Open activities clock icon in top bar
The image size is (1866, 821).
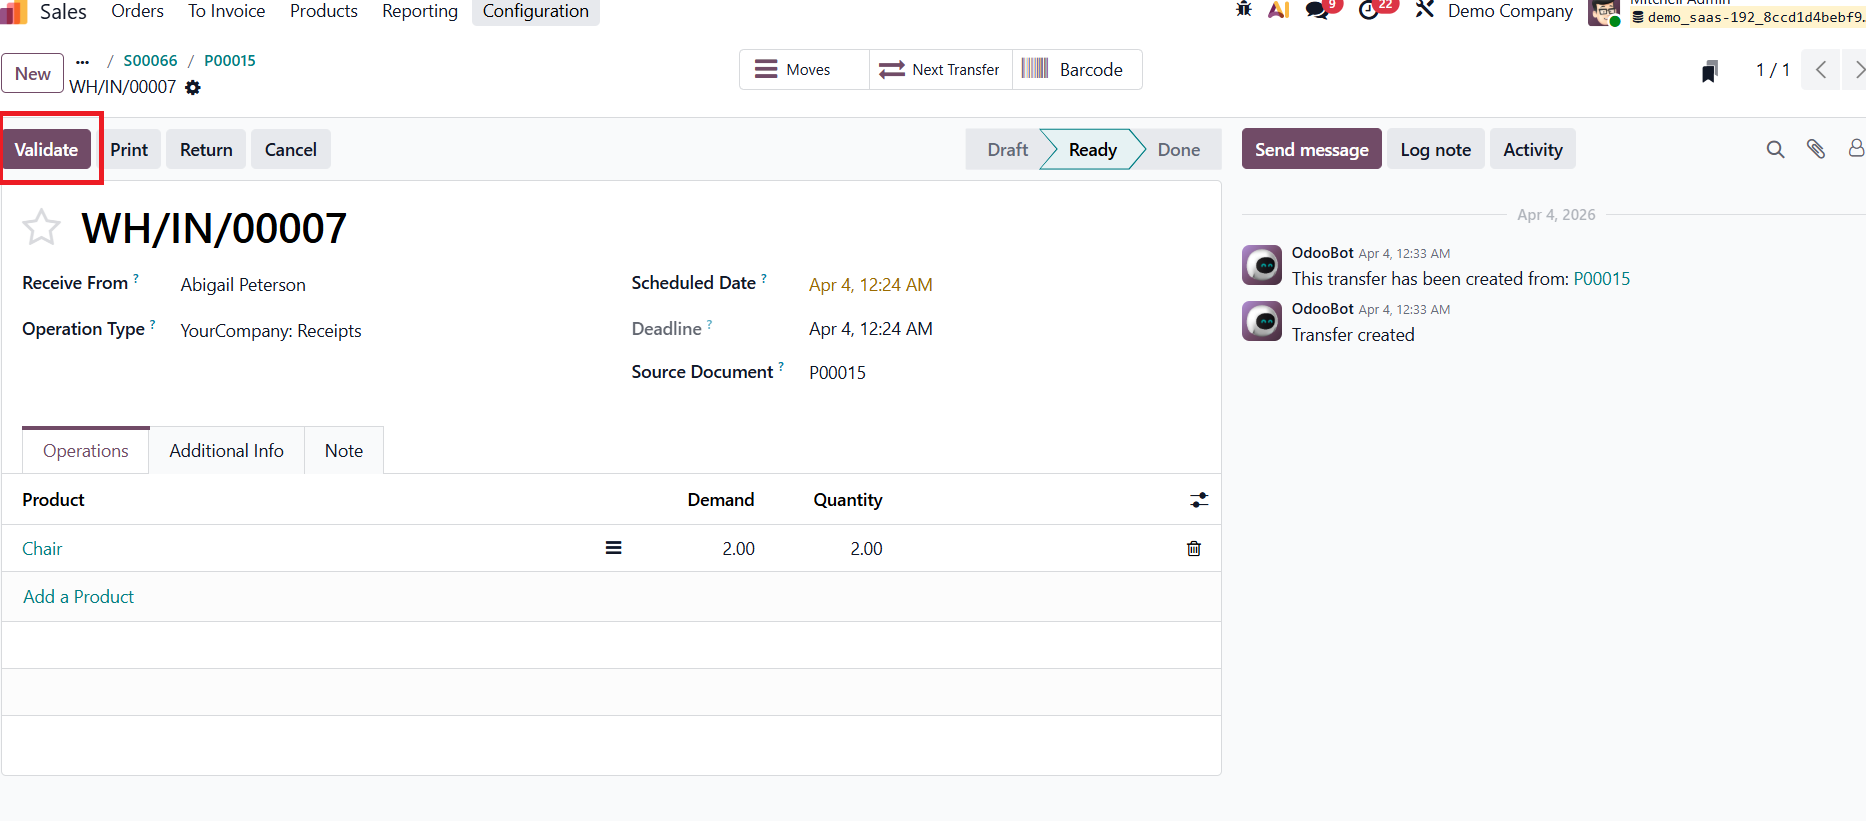[x=1369, y=11]
